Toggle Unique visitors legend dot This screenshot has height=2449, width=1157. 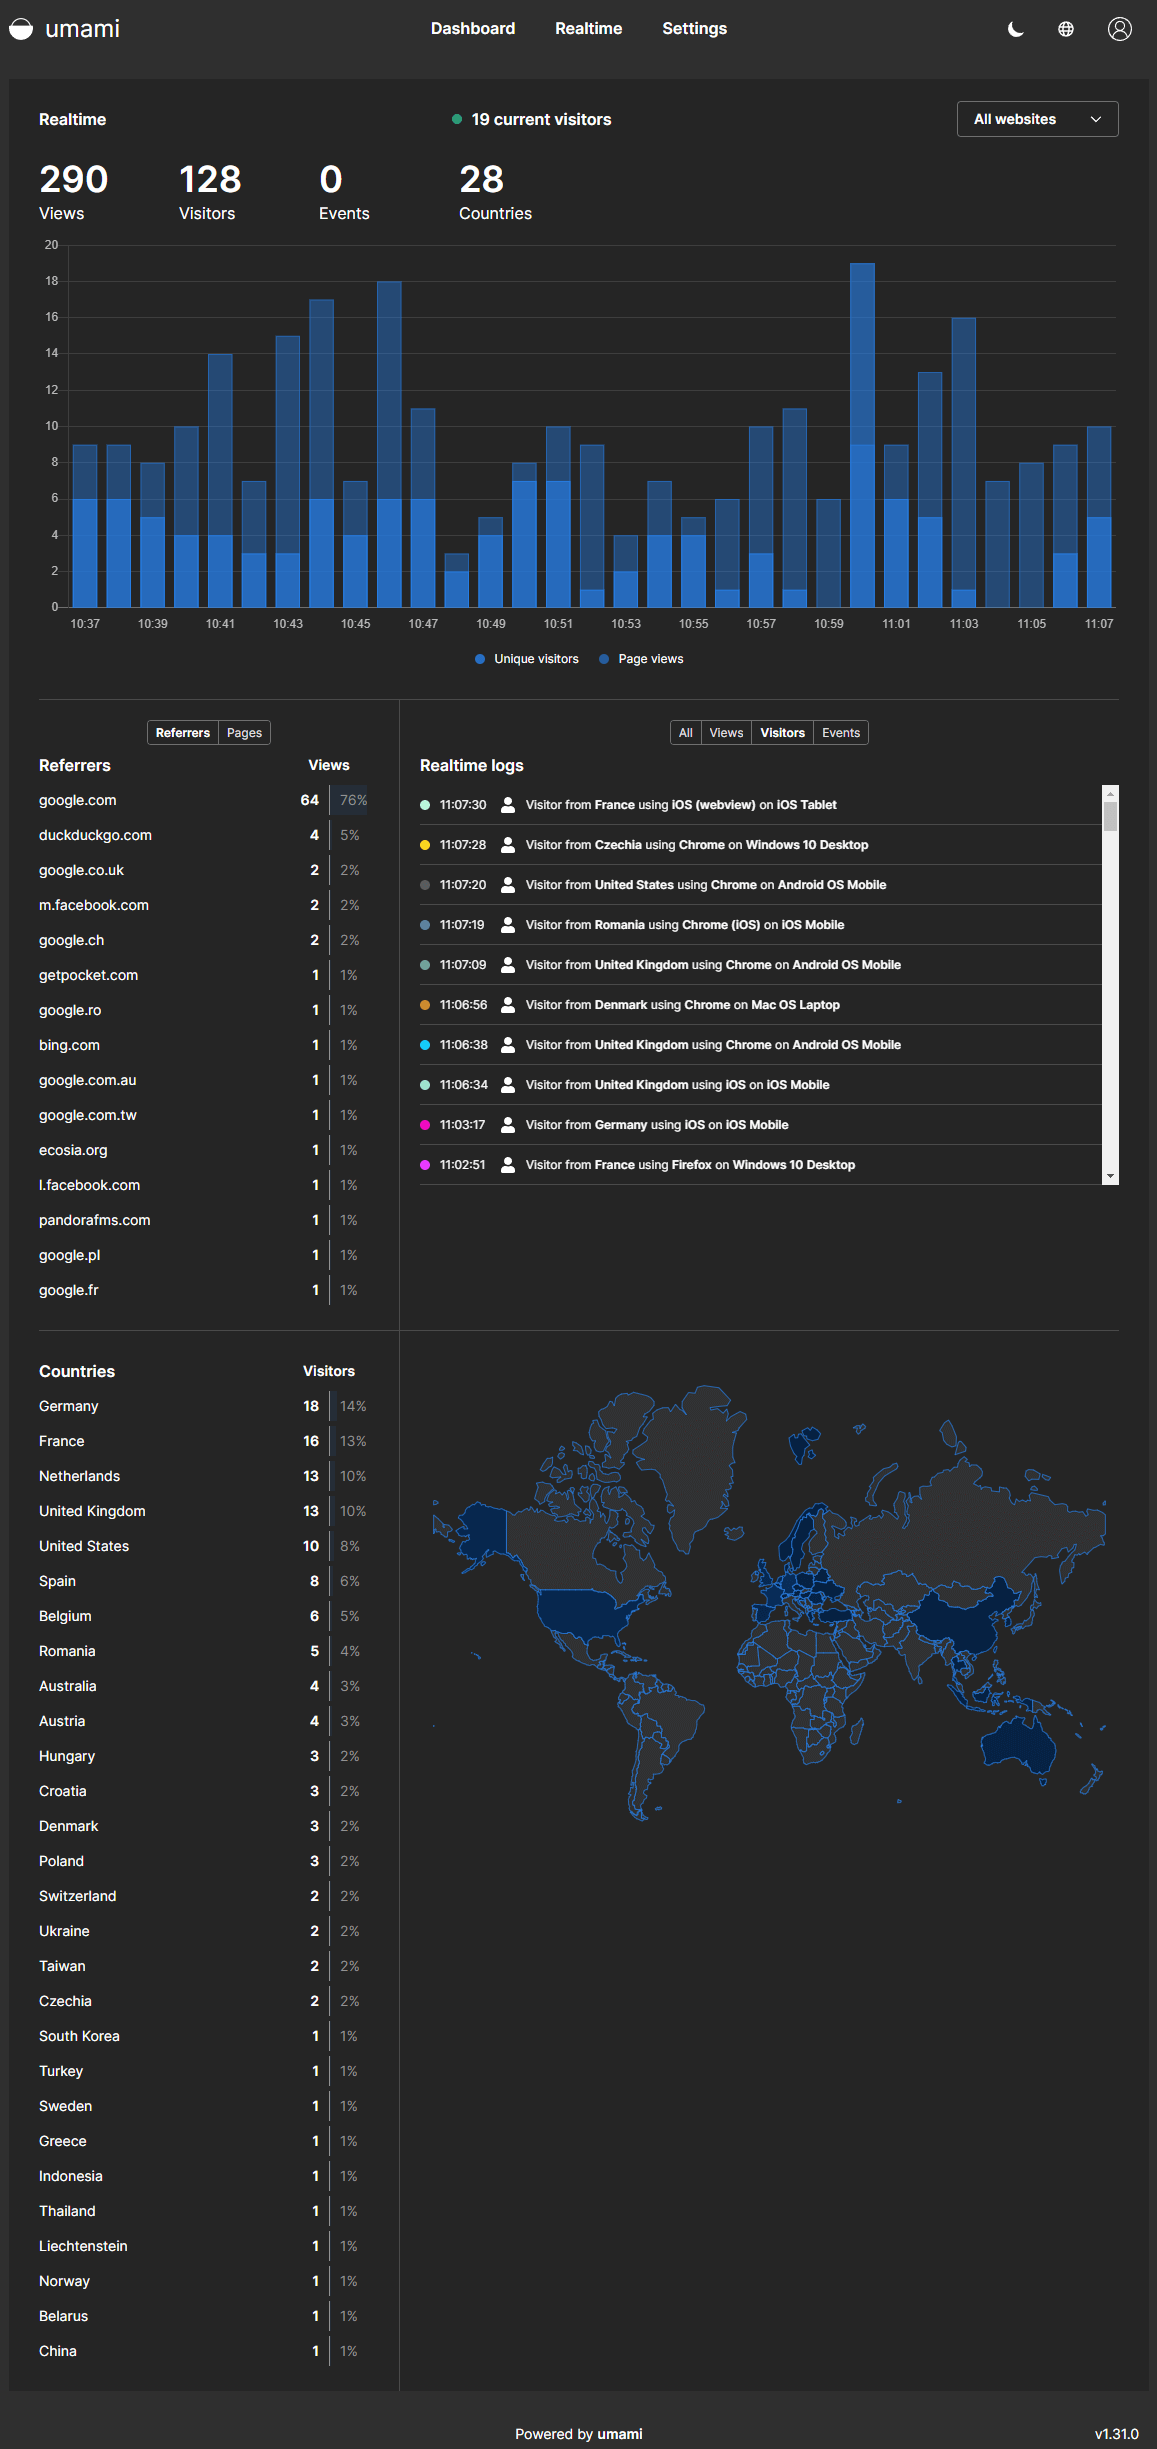[x=480, y=659]
